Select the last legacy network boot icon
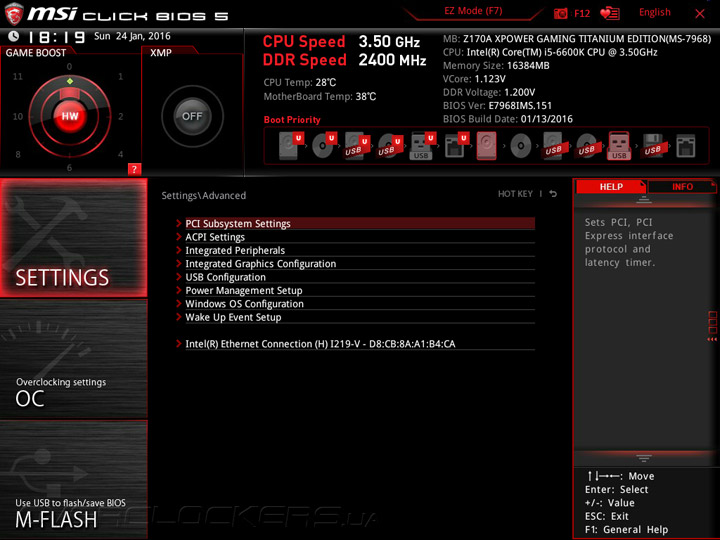The image size is (720, 540). [x=686, y=146]
